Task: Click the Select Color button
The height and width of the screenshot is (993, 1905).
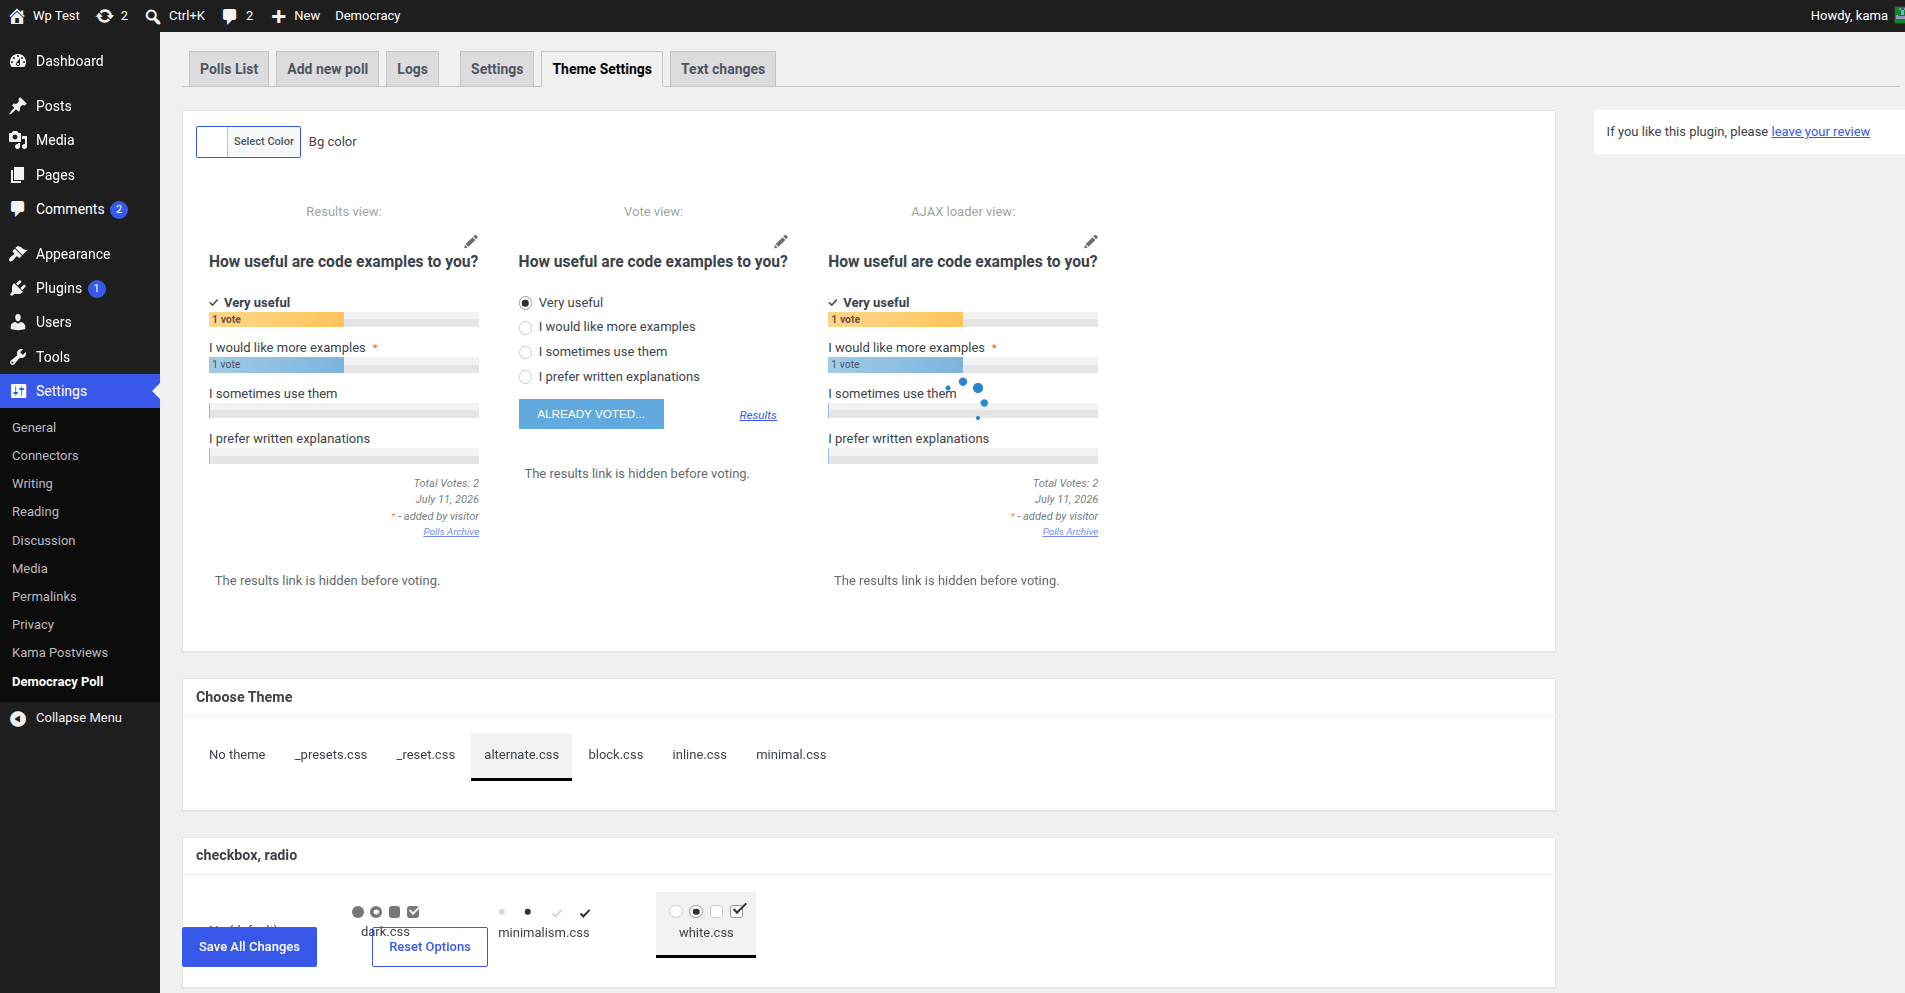Action: click(264, 142)
